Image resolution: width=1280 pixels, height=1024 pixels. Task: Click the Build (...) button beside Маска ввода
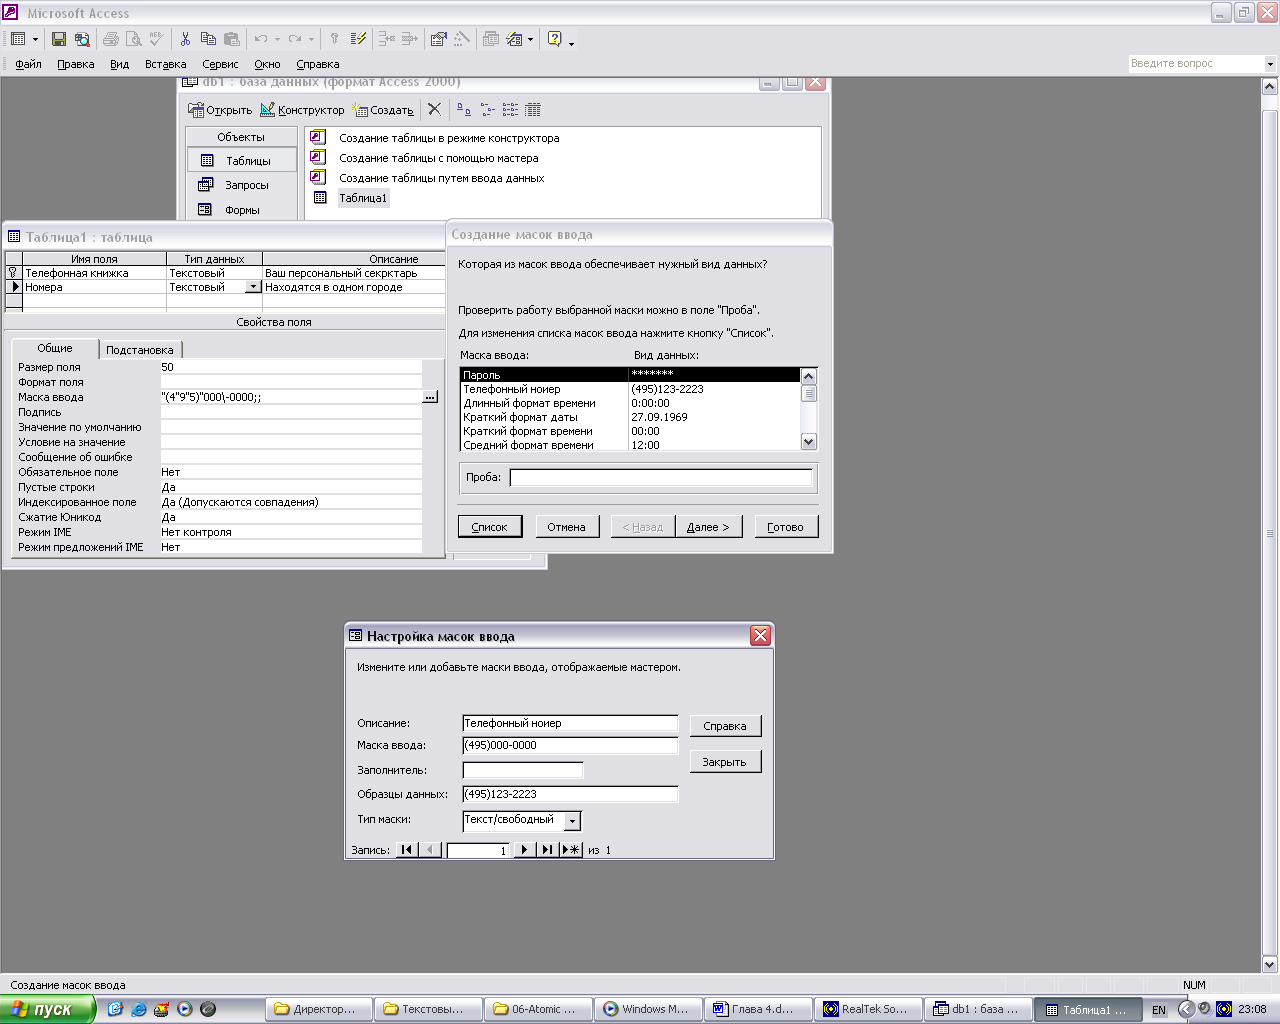(430, 397)
